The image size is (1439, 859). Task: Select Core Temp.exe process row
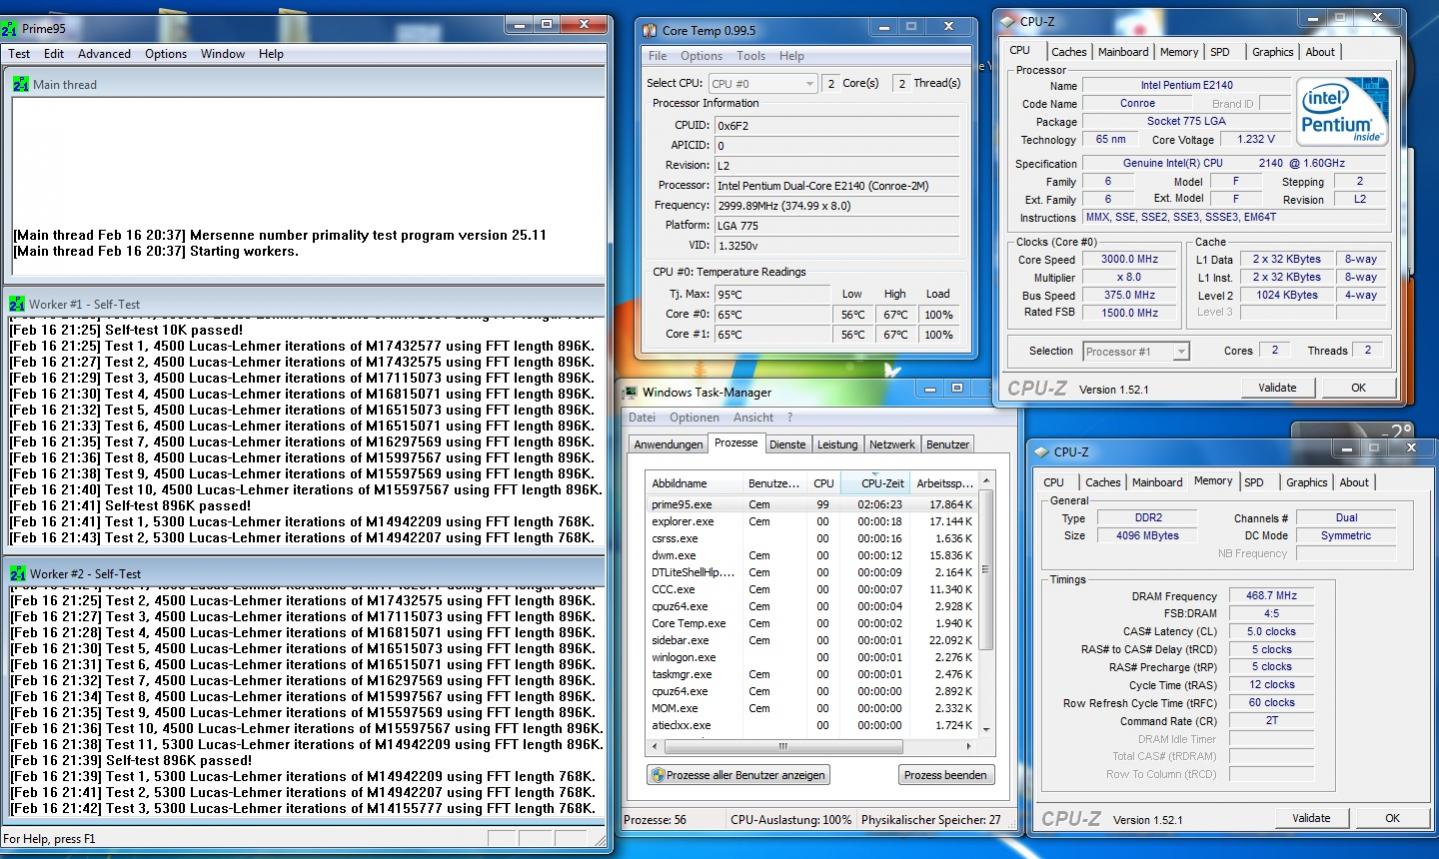pos(810,624)
